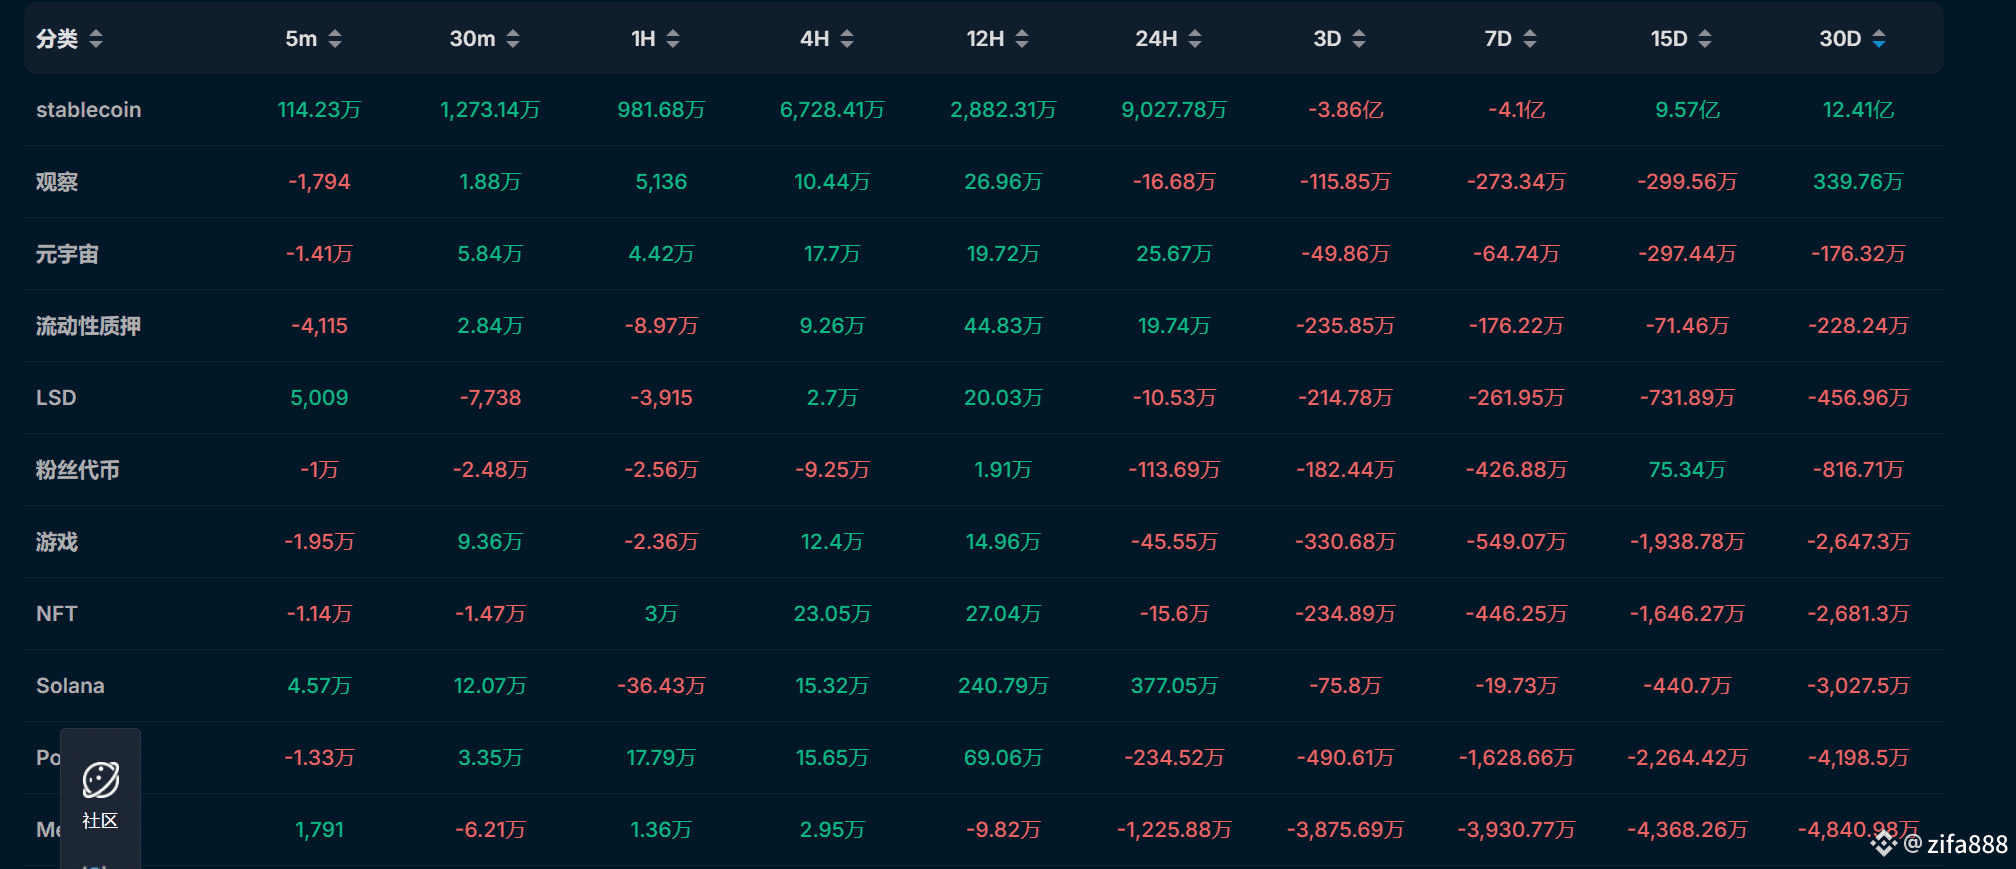Viewport: 2016px width, 869px height.
Task: Select 粉丝代币 15D value 75.34万
Action: coord(1687,470)
